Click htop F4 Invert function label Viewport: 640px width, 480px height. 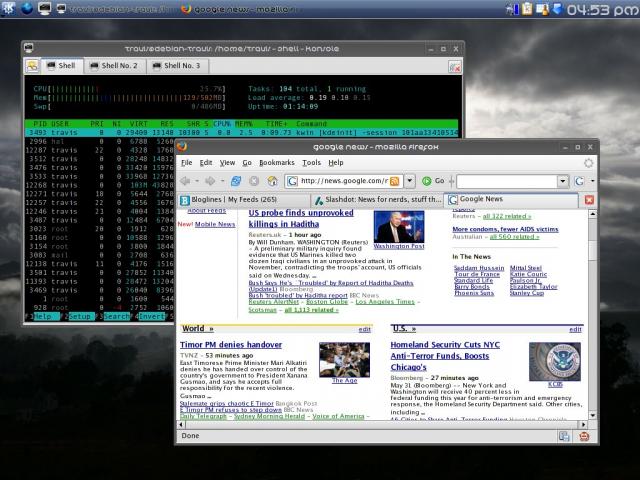[x=151, y=316]
